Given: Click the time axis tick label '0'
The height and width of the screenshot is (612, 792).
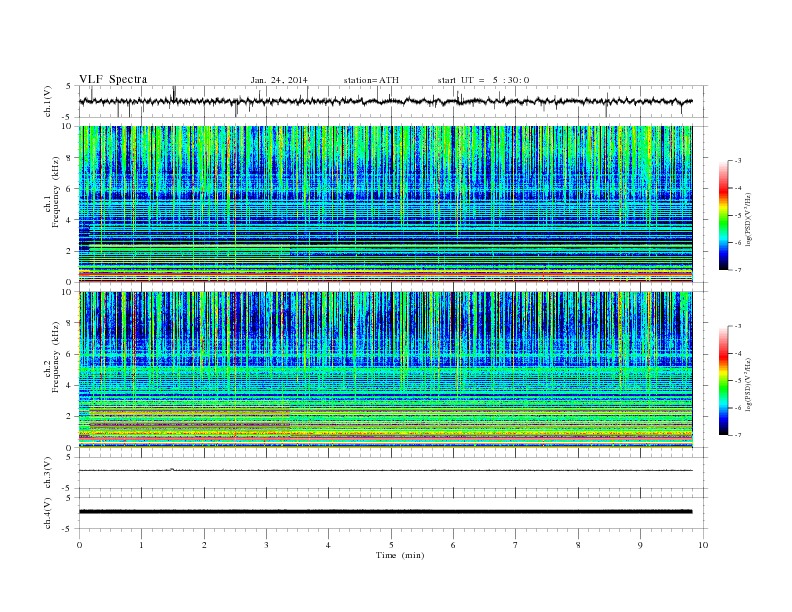Looking at the screenshot, I should [x=79, y=545].
